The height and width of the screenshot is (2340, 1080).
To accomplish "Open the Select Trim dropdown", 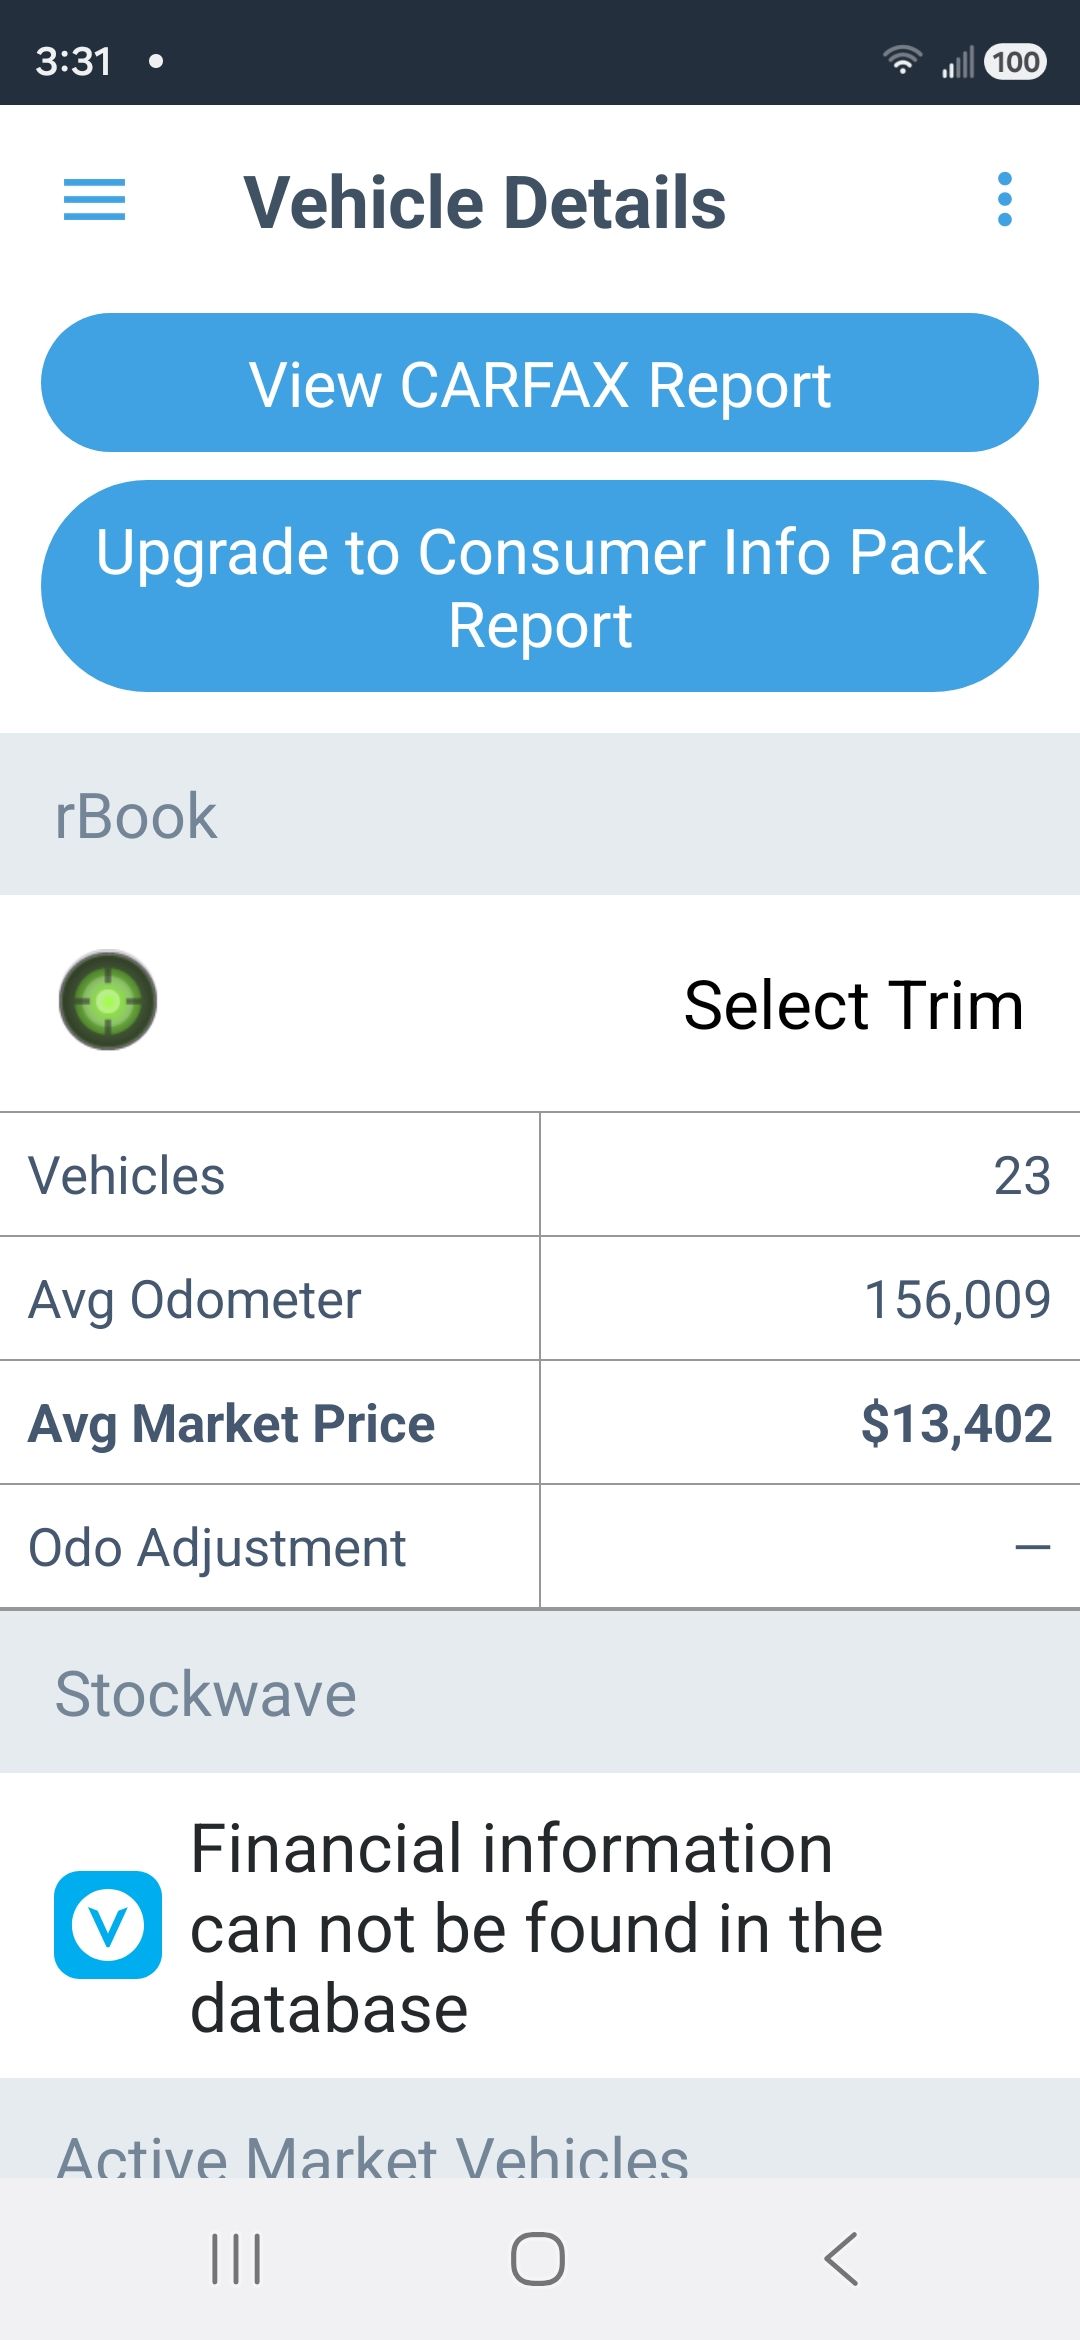I will [854, 1005].
